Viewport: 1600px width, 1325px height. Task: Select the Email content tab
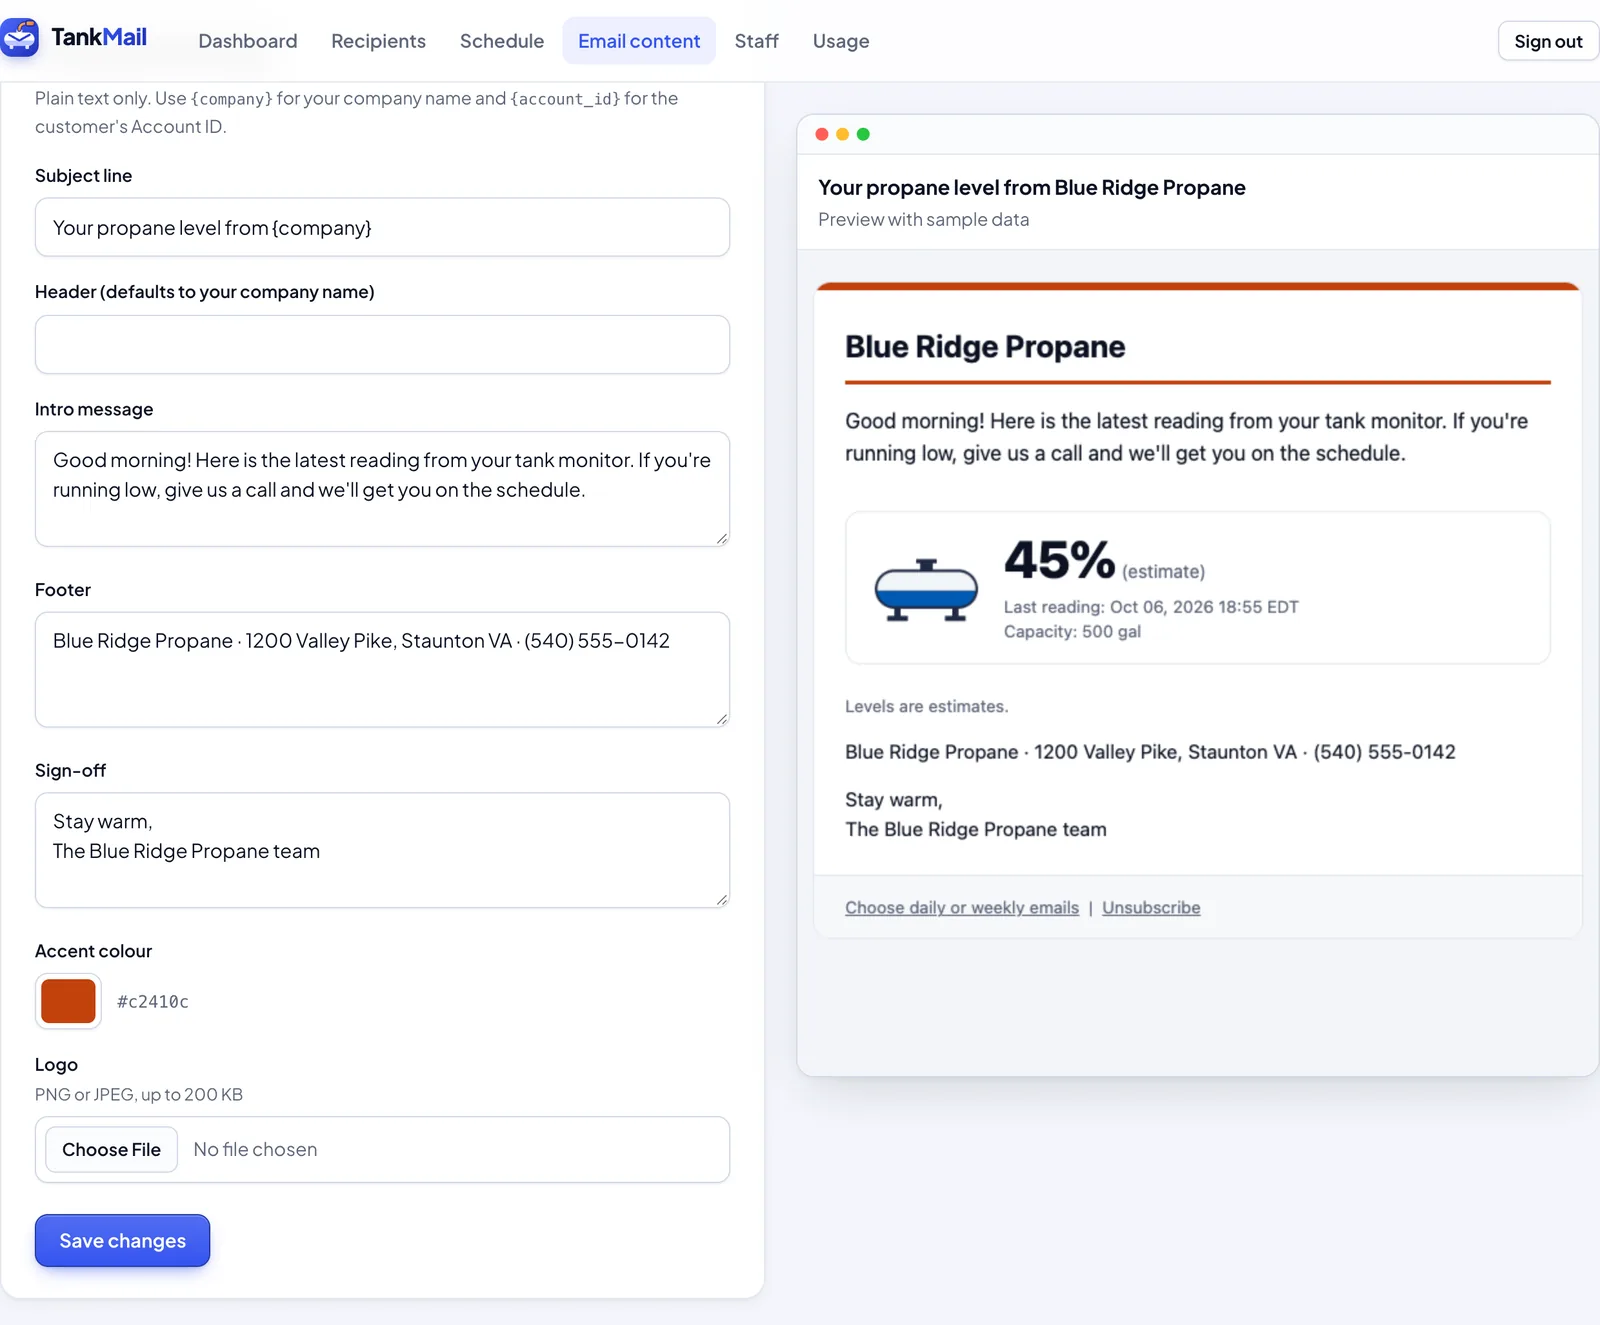click(639, 41)
